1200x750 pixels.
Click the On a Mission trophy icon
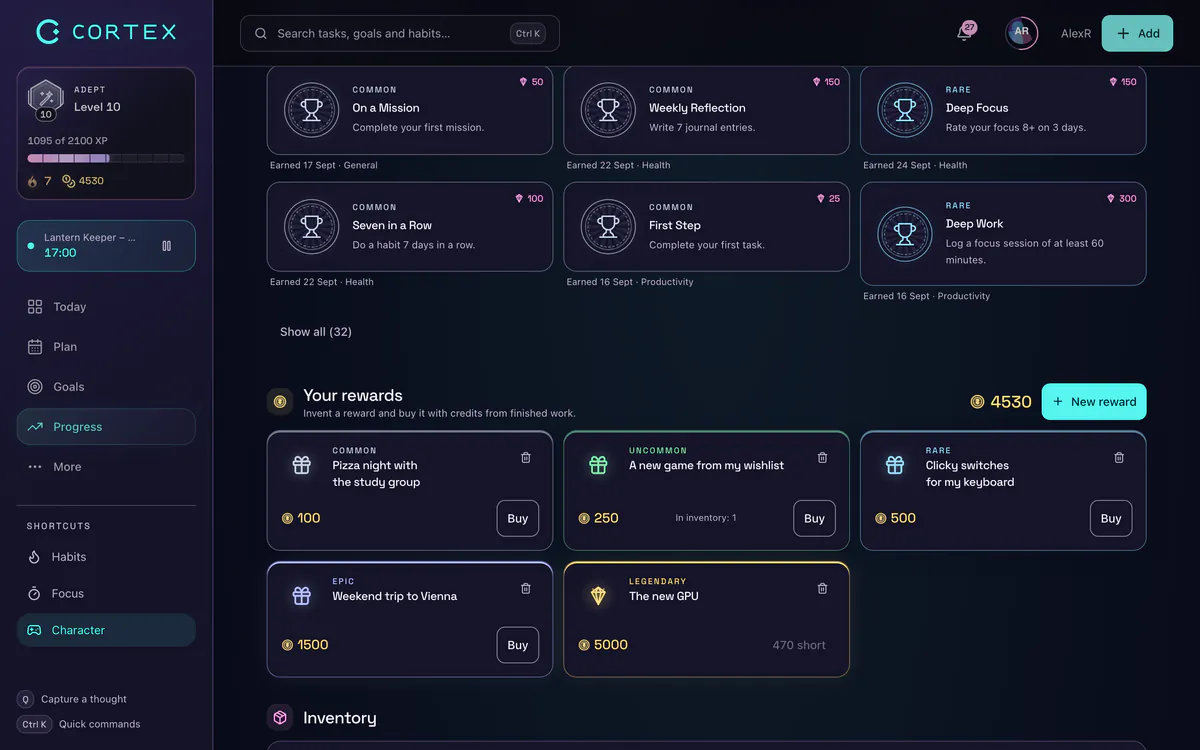pyautogui.click(x=312, y=110)
